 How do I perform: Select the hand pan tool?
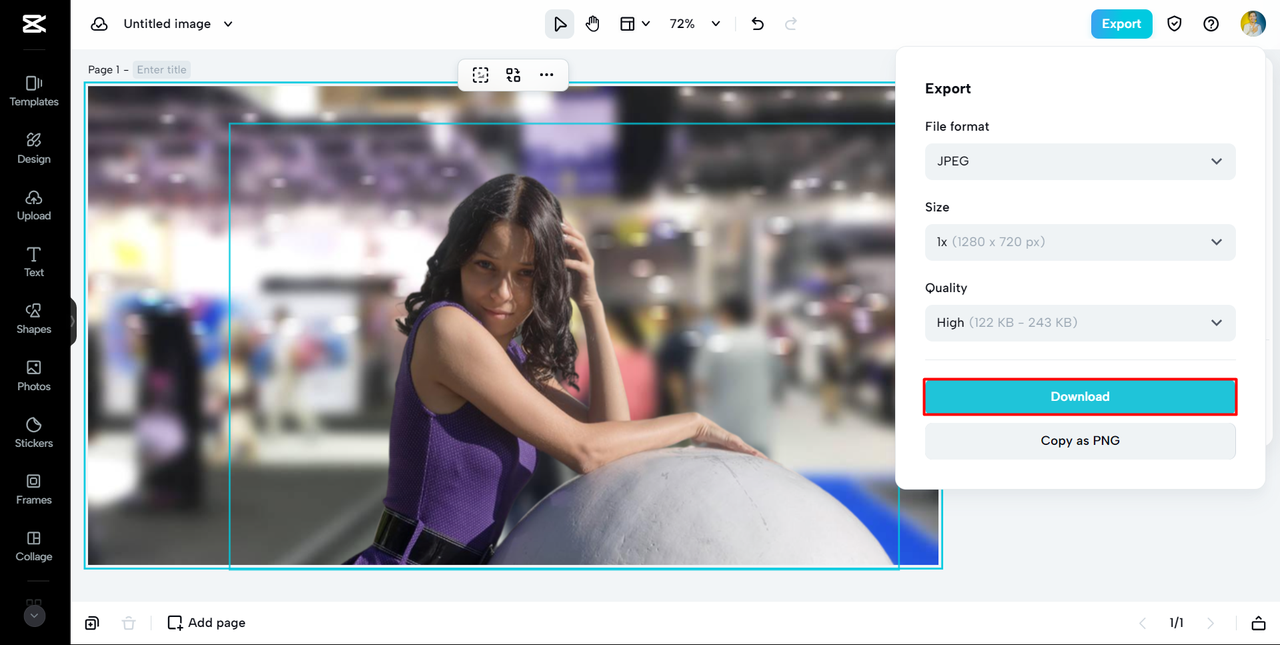(x=593, y=24)
